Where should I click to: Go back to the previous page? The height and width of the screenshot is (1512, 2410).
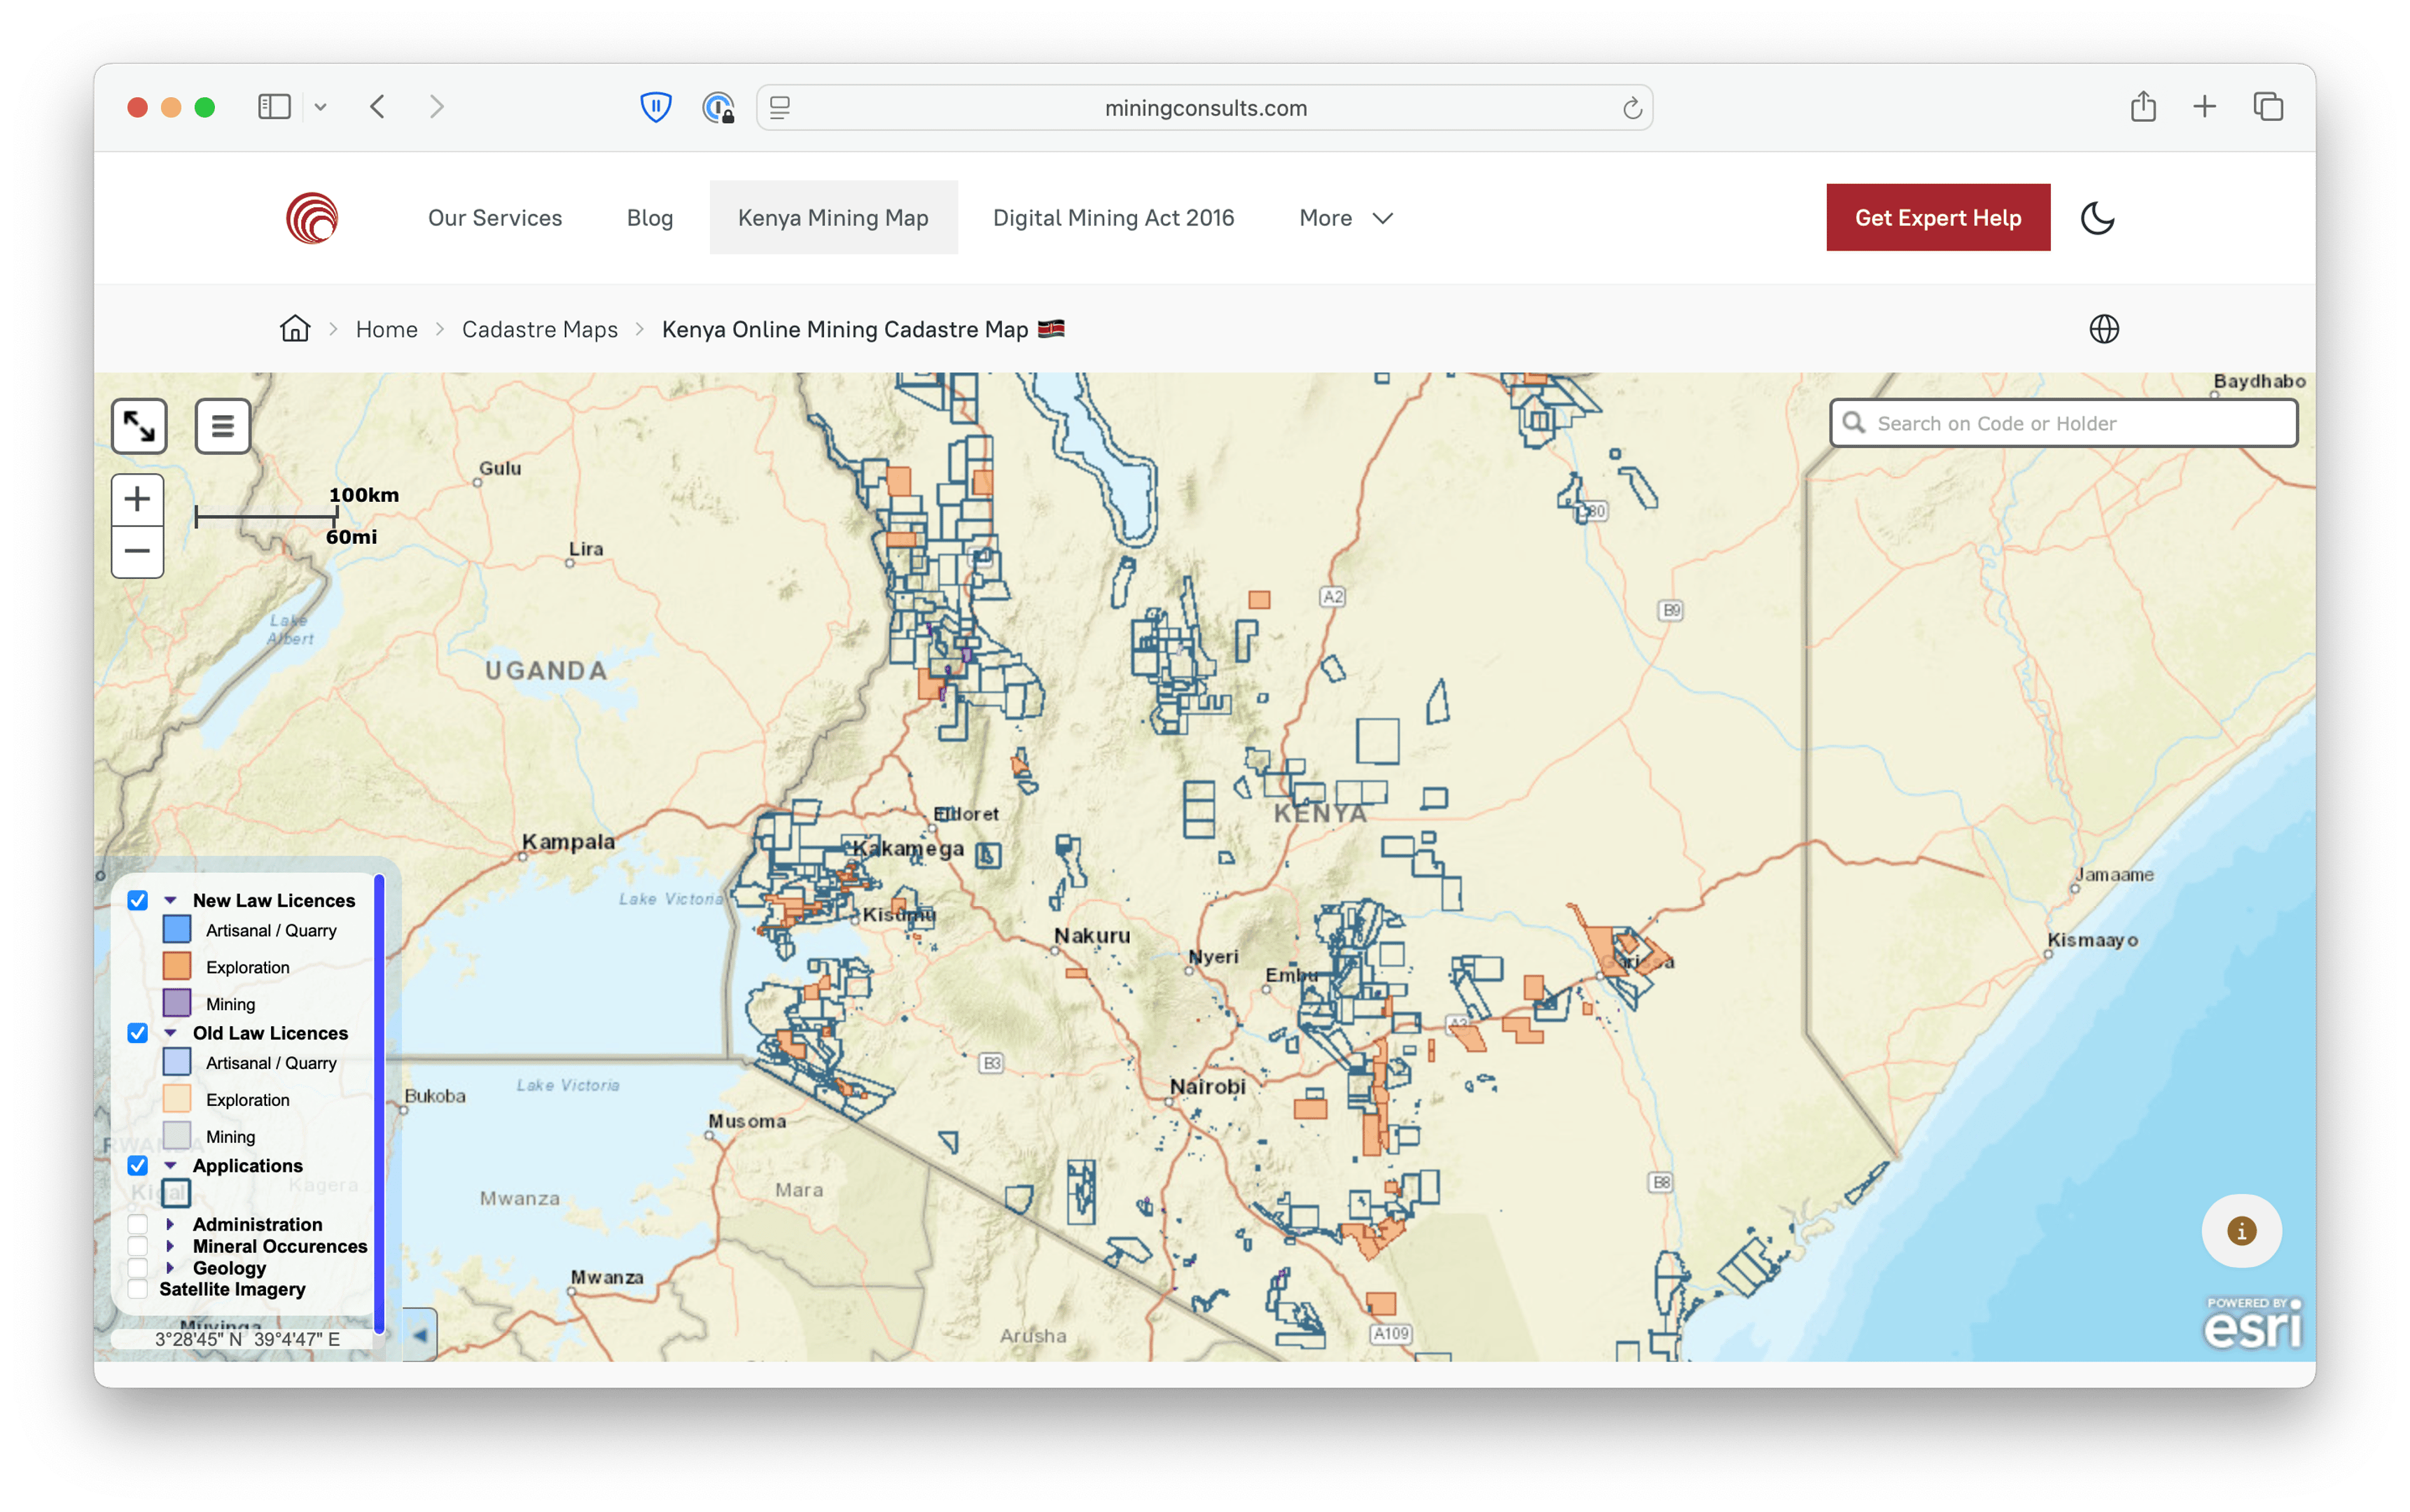coord(377,106)
